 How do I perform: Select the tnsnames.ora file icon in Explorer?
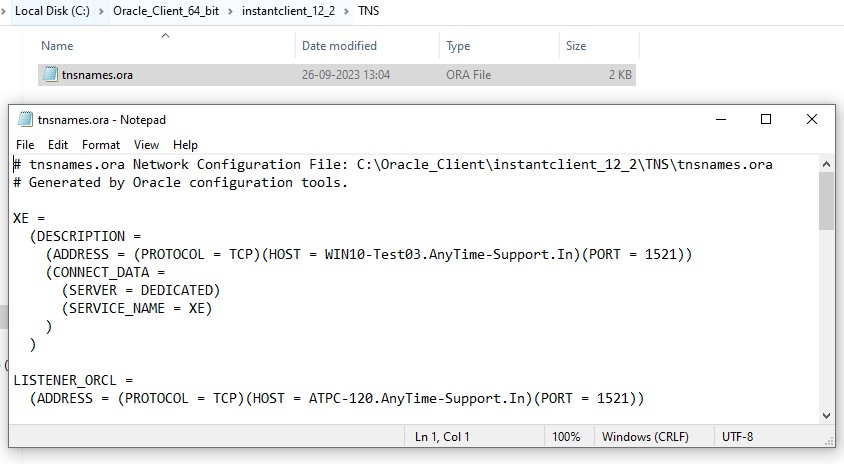point(50,75)
